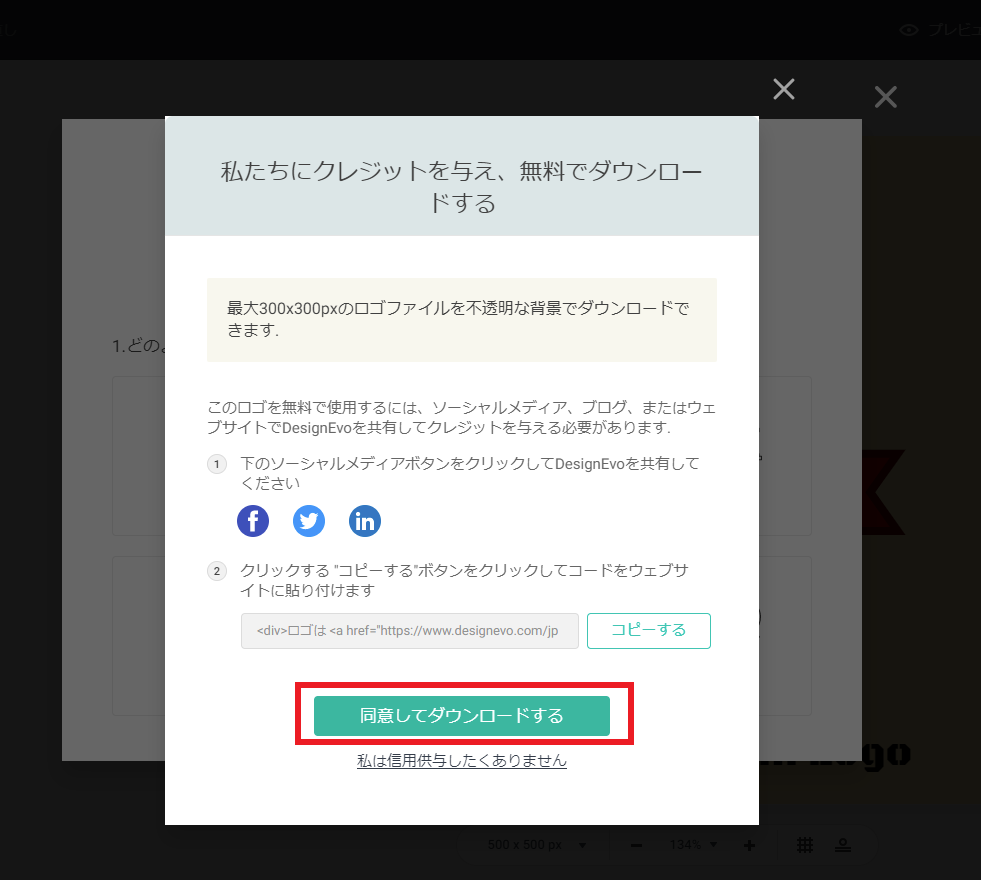Open the 私は信用供与したくありません link
This screenshot has width=981, height=880.
(462, 761)
